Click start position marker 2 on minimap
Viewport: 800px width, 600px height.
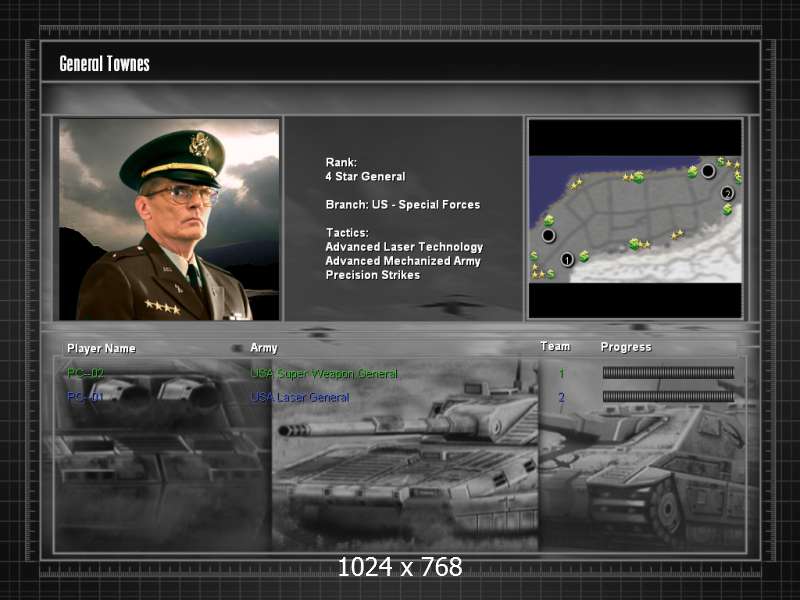pyautogui.click(x=727, y=193)
